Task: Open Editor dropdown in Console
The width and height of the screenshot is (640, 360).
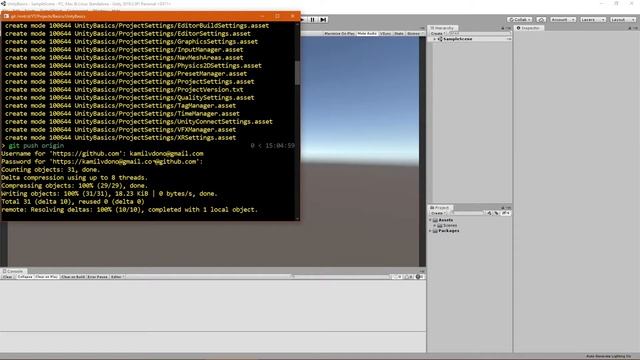Action: pyautogui.click(x=118, y=277)
